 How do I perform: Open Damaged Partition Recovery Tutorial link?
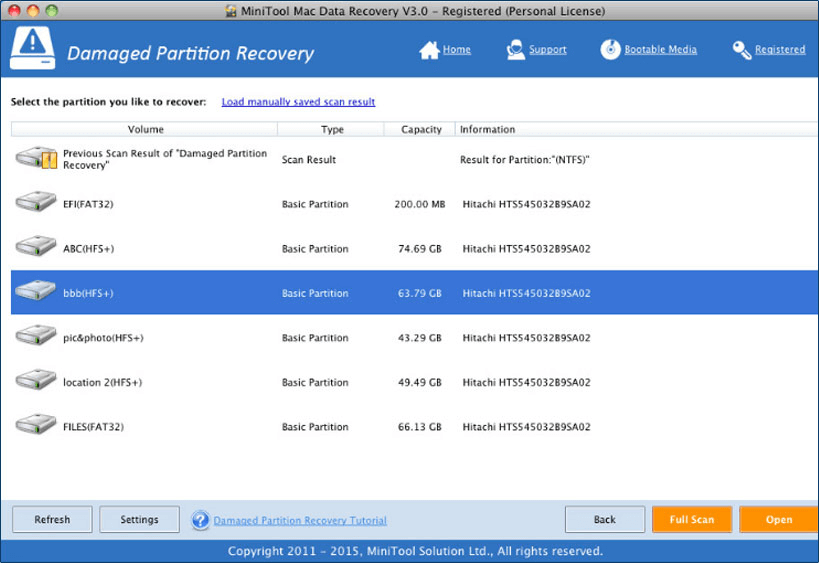point(300,520)
